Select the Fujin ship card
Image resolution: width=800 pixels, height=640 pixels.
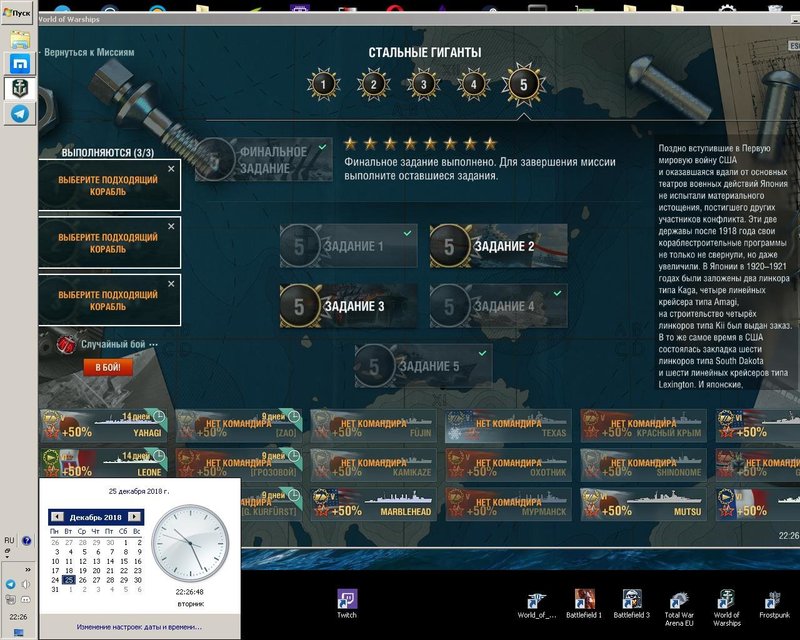(373, 426)
